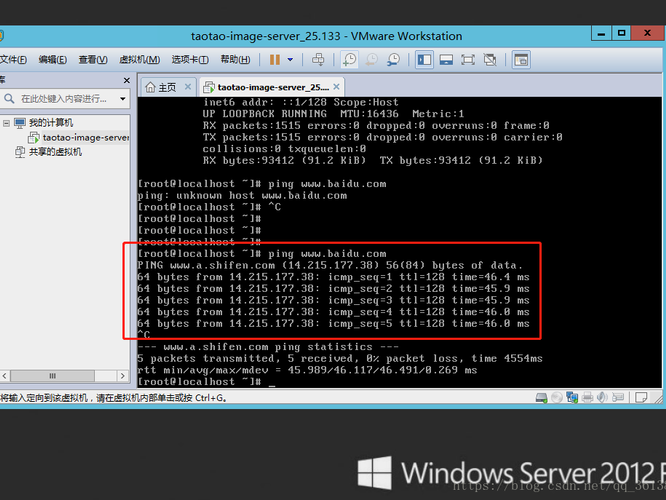Take a snapshot of the virtual machine
This screenshot has height=500, width=666.
click(x=350, y=60)
